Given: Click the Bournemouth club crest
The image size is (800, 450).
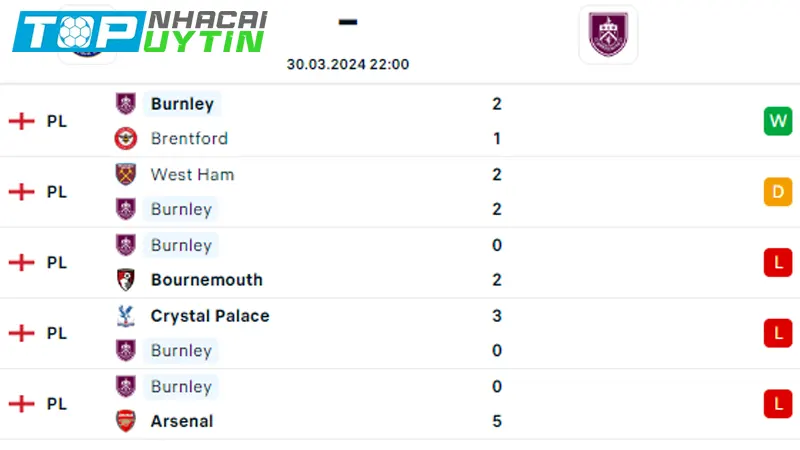Looking at the screenshot, I should (126, 280).
